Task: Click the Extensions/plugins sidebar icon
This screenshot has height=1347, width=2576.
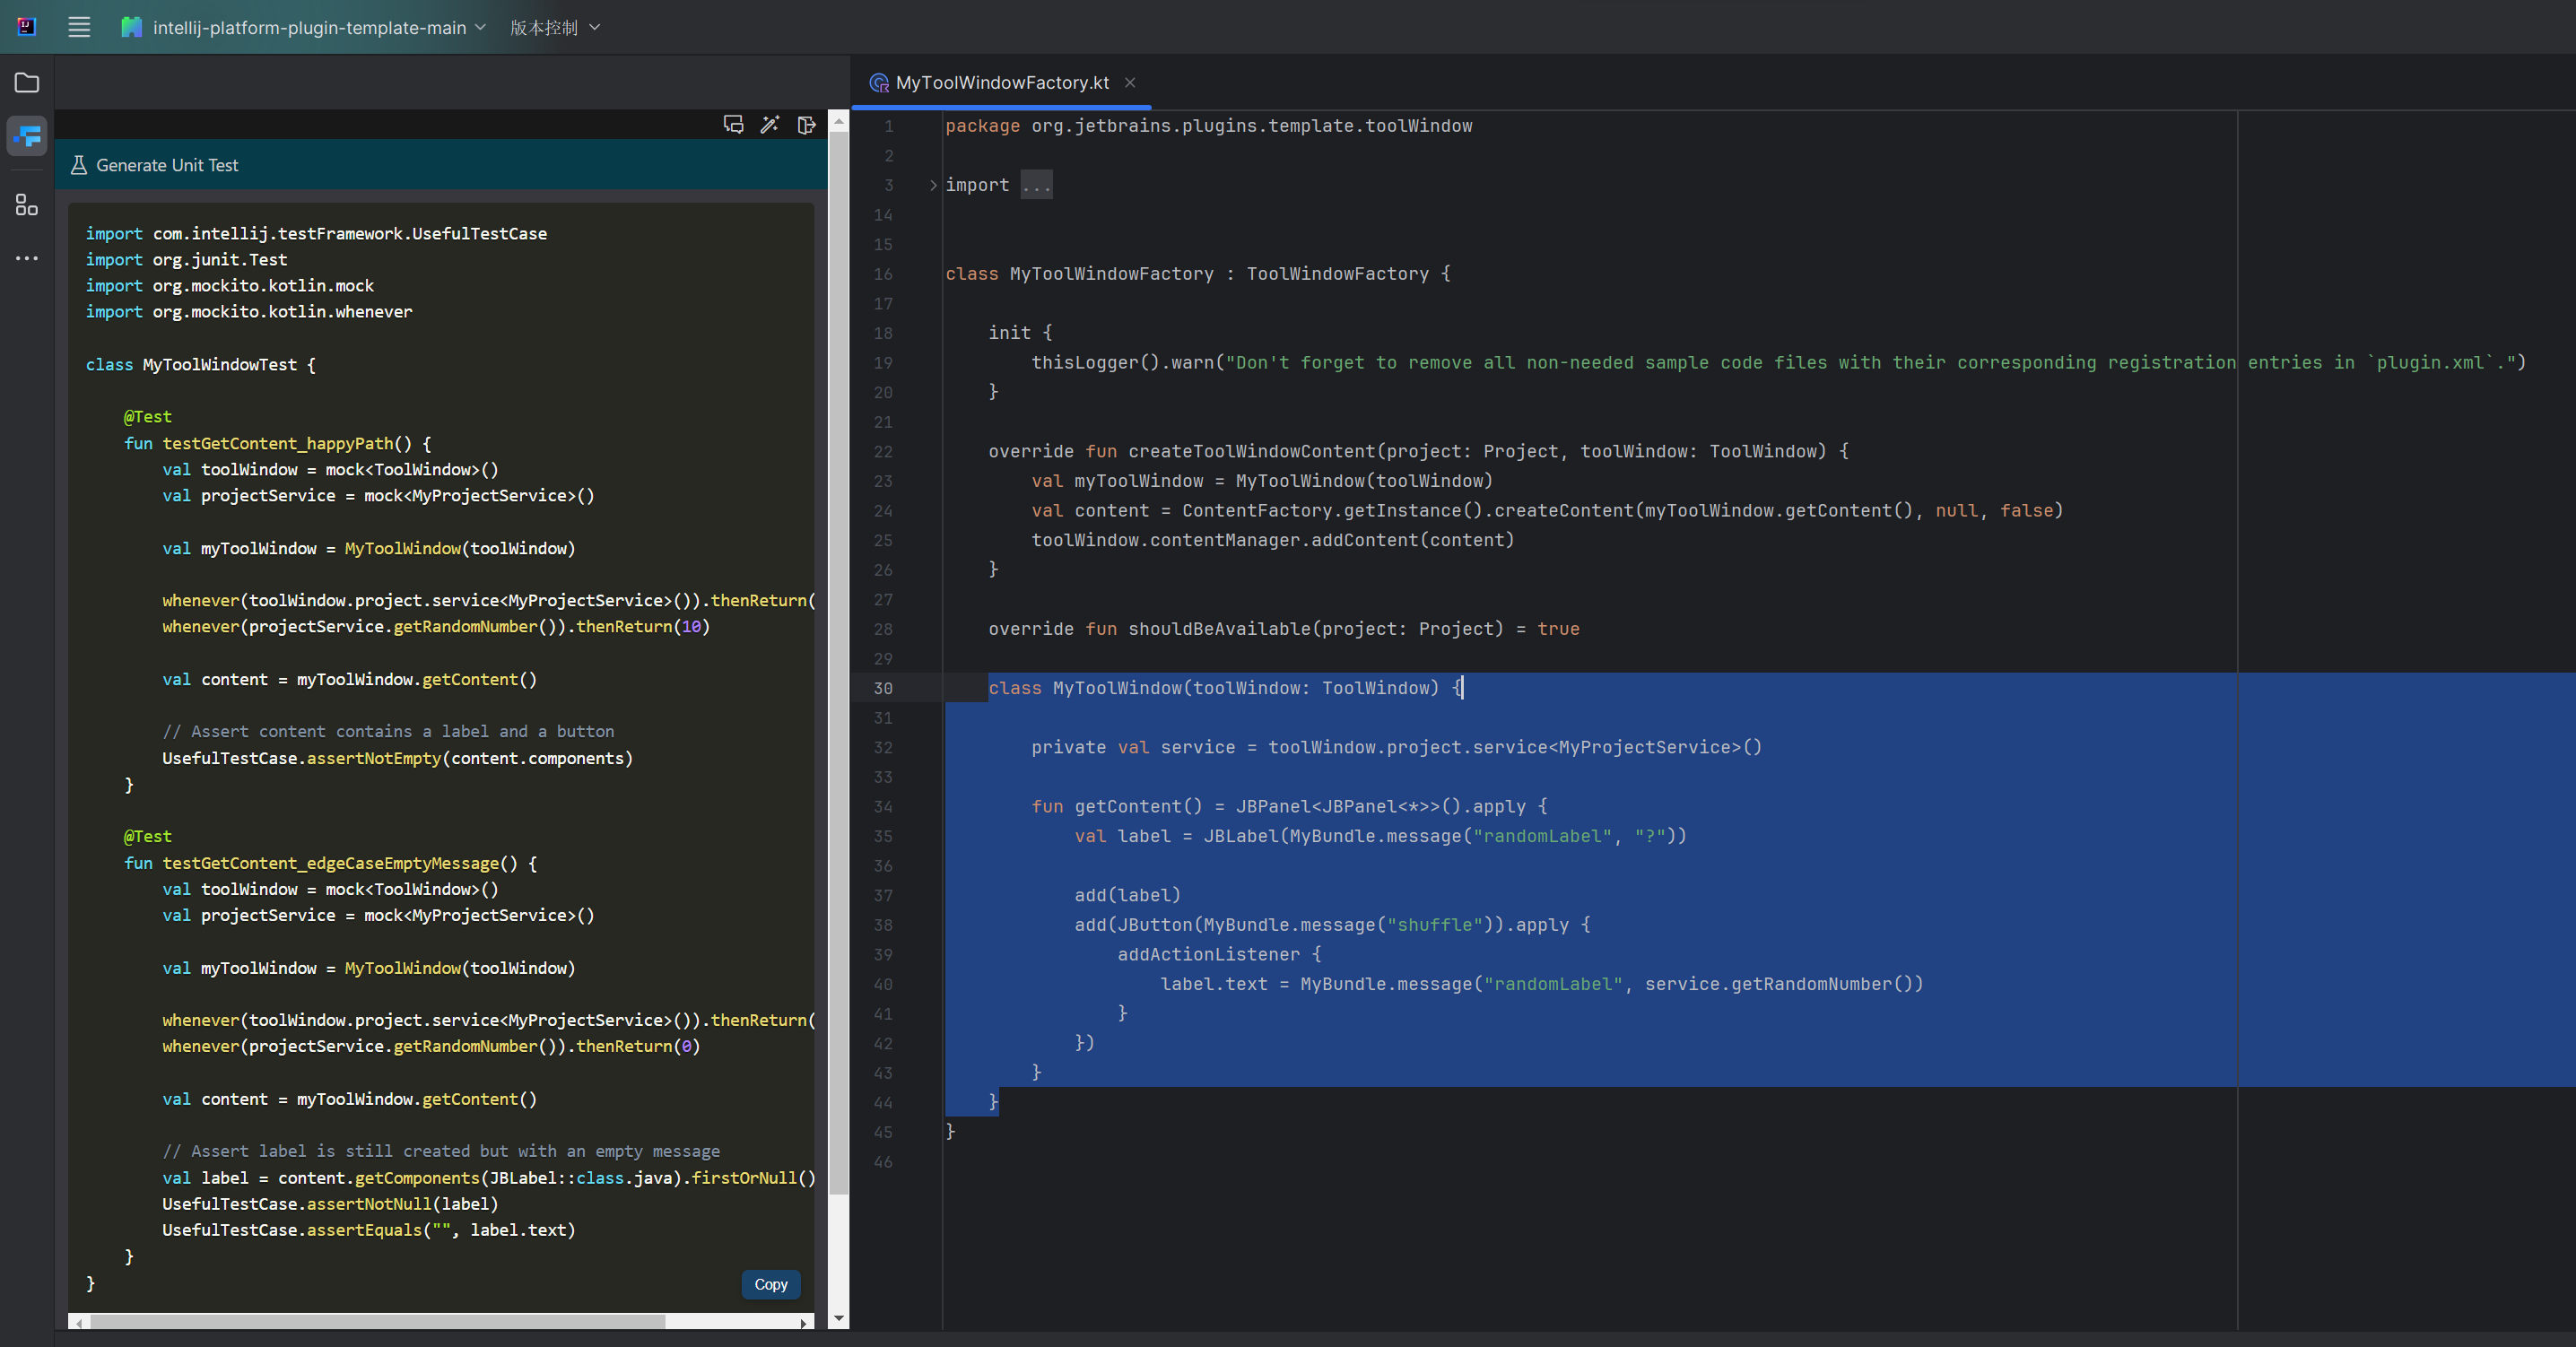Action: coord(25,204)
